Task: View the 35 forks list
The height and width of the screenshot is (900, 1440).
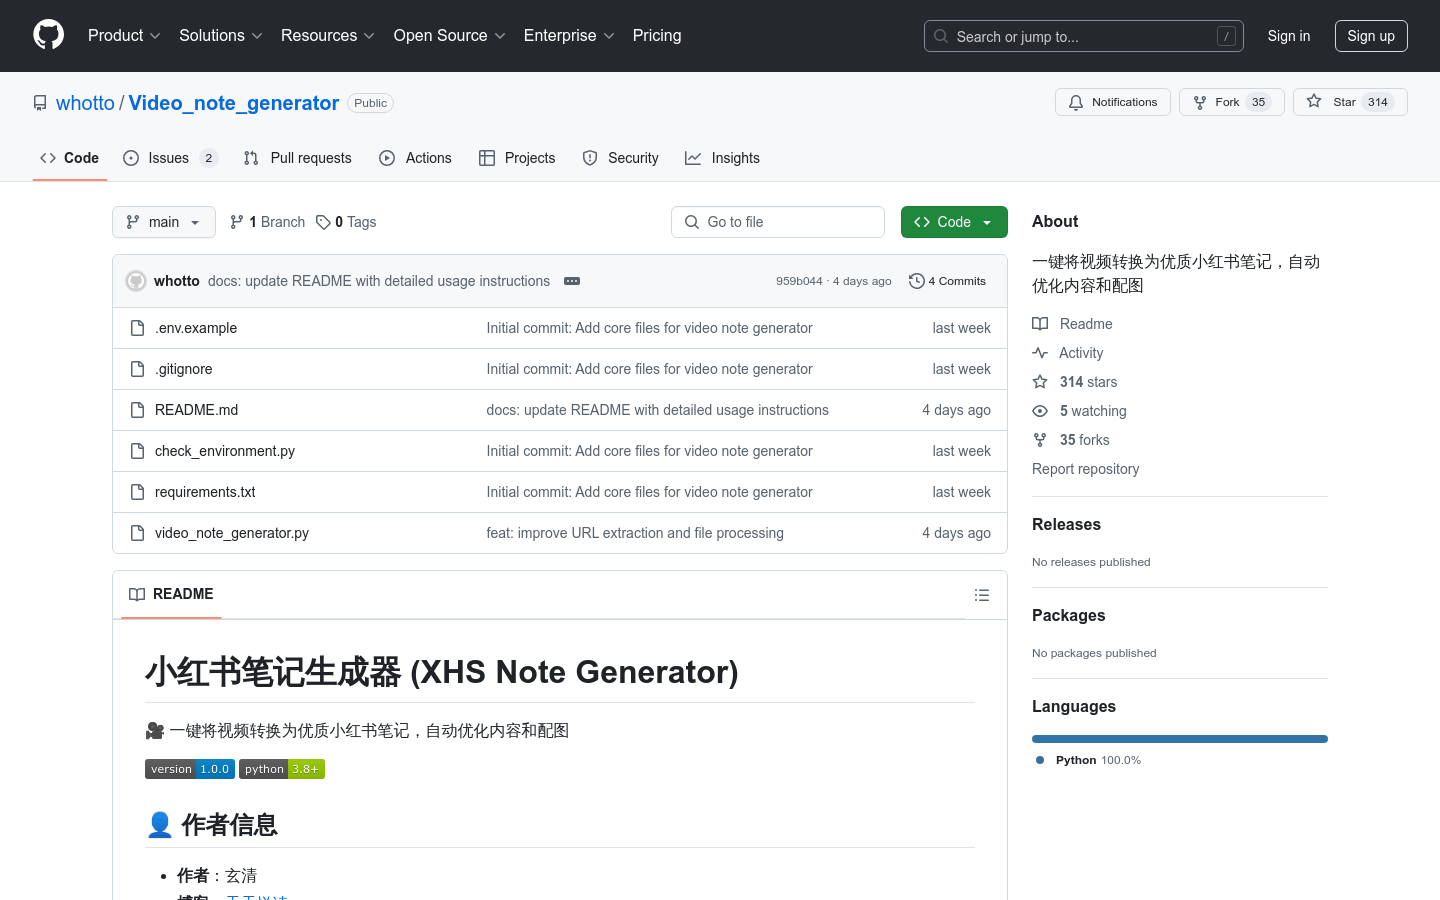Action: 1071,440
